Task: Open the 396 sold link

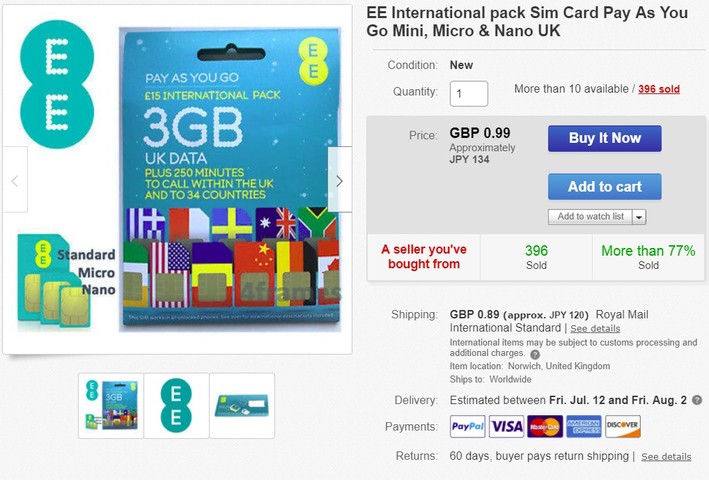Action: click(659, 89)
